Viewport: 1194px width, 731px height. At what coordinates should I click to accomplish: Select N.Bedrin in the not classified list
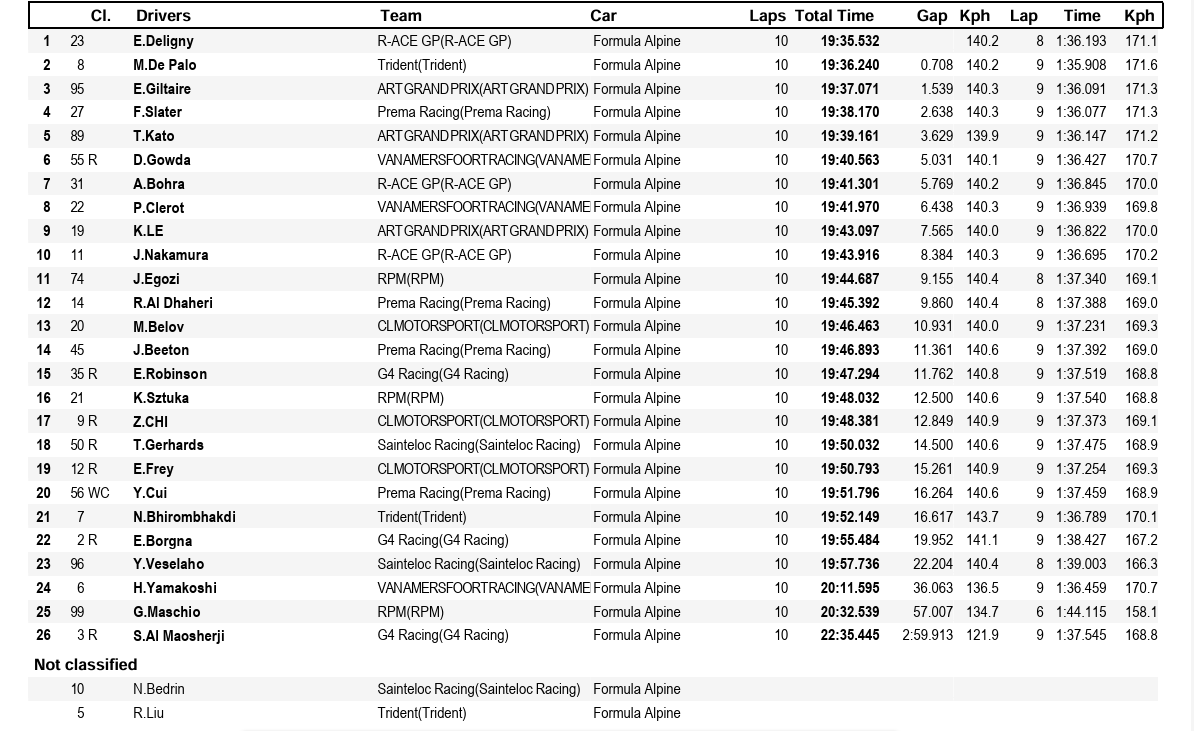159,689
